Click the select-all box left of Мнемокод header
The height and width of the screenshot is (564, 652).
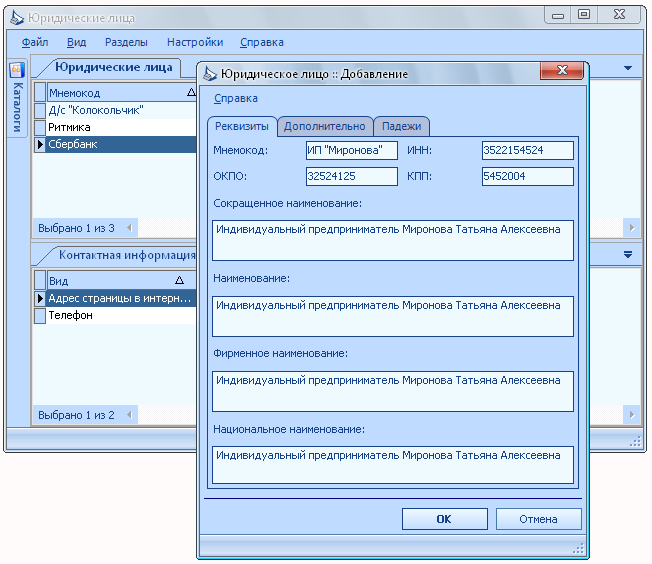click(40, 92)
